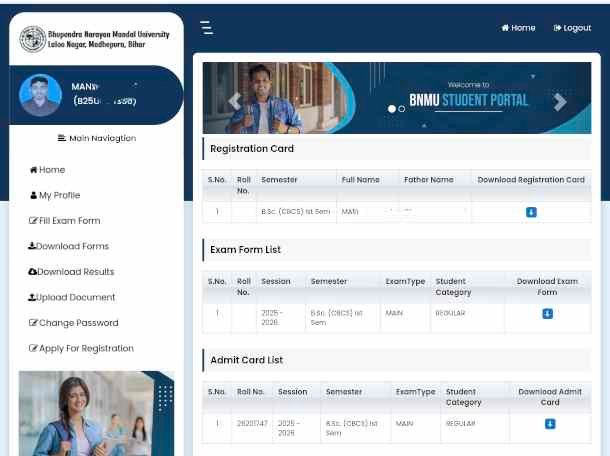Viewport: 610px width, 456px height.
Task: Open the university logo emblem
Action: click(33, 39)
